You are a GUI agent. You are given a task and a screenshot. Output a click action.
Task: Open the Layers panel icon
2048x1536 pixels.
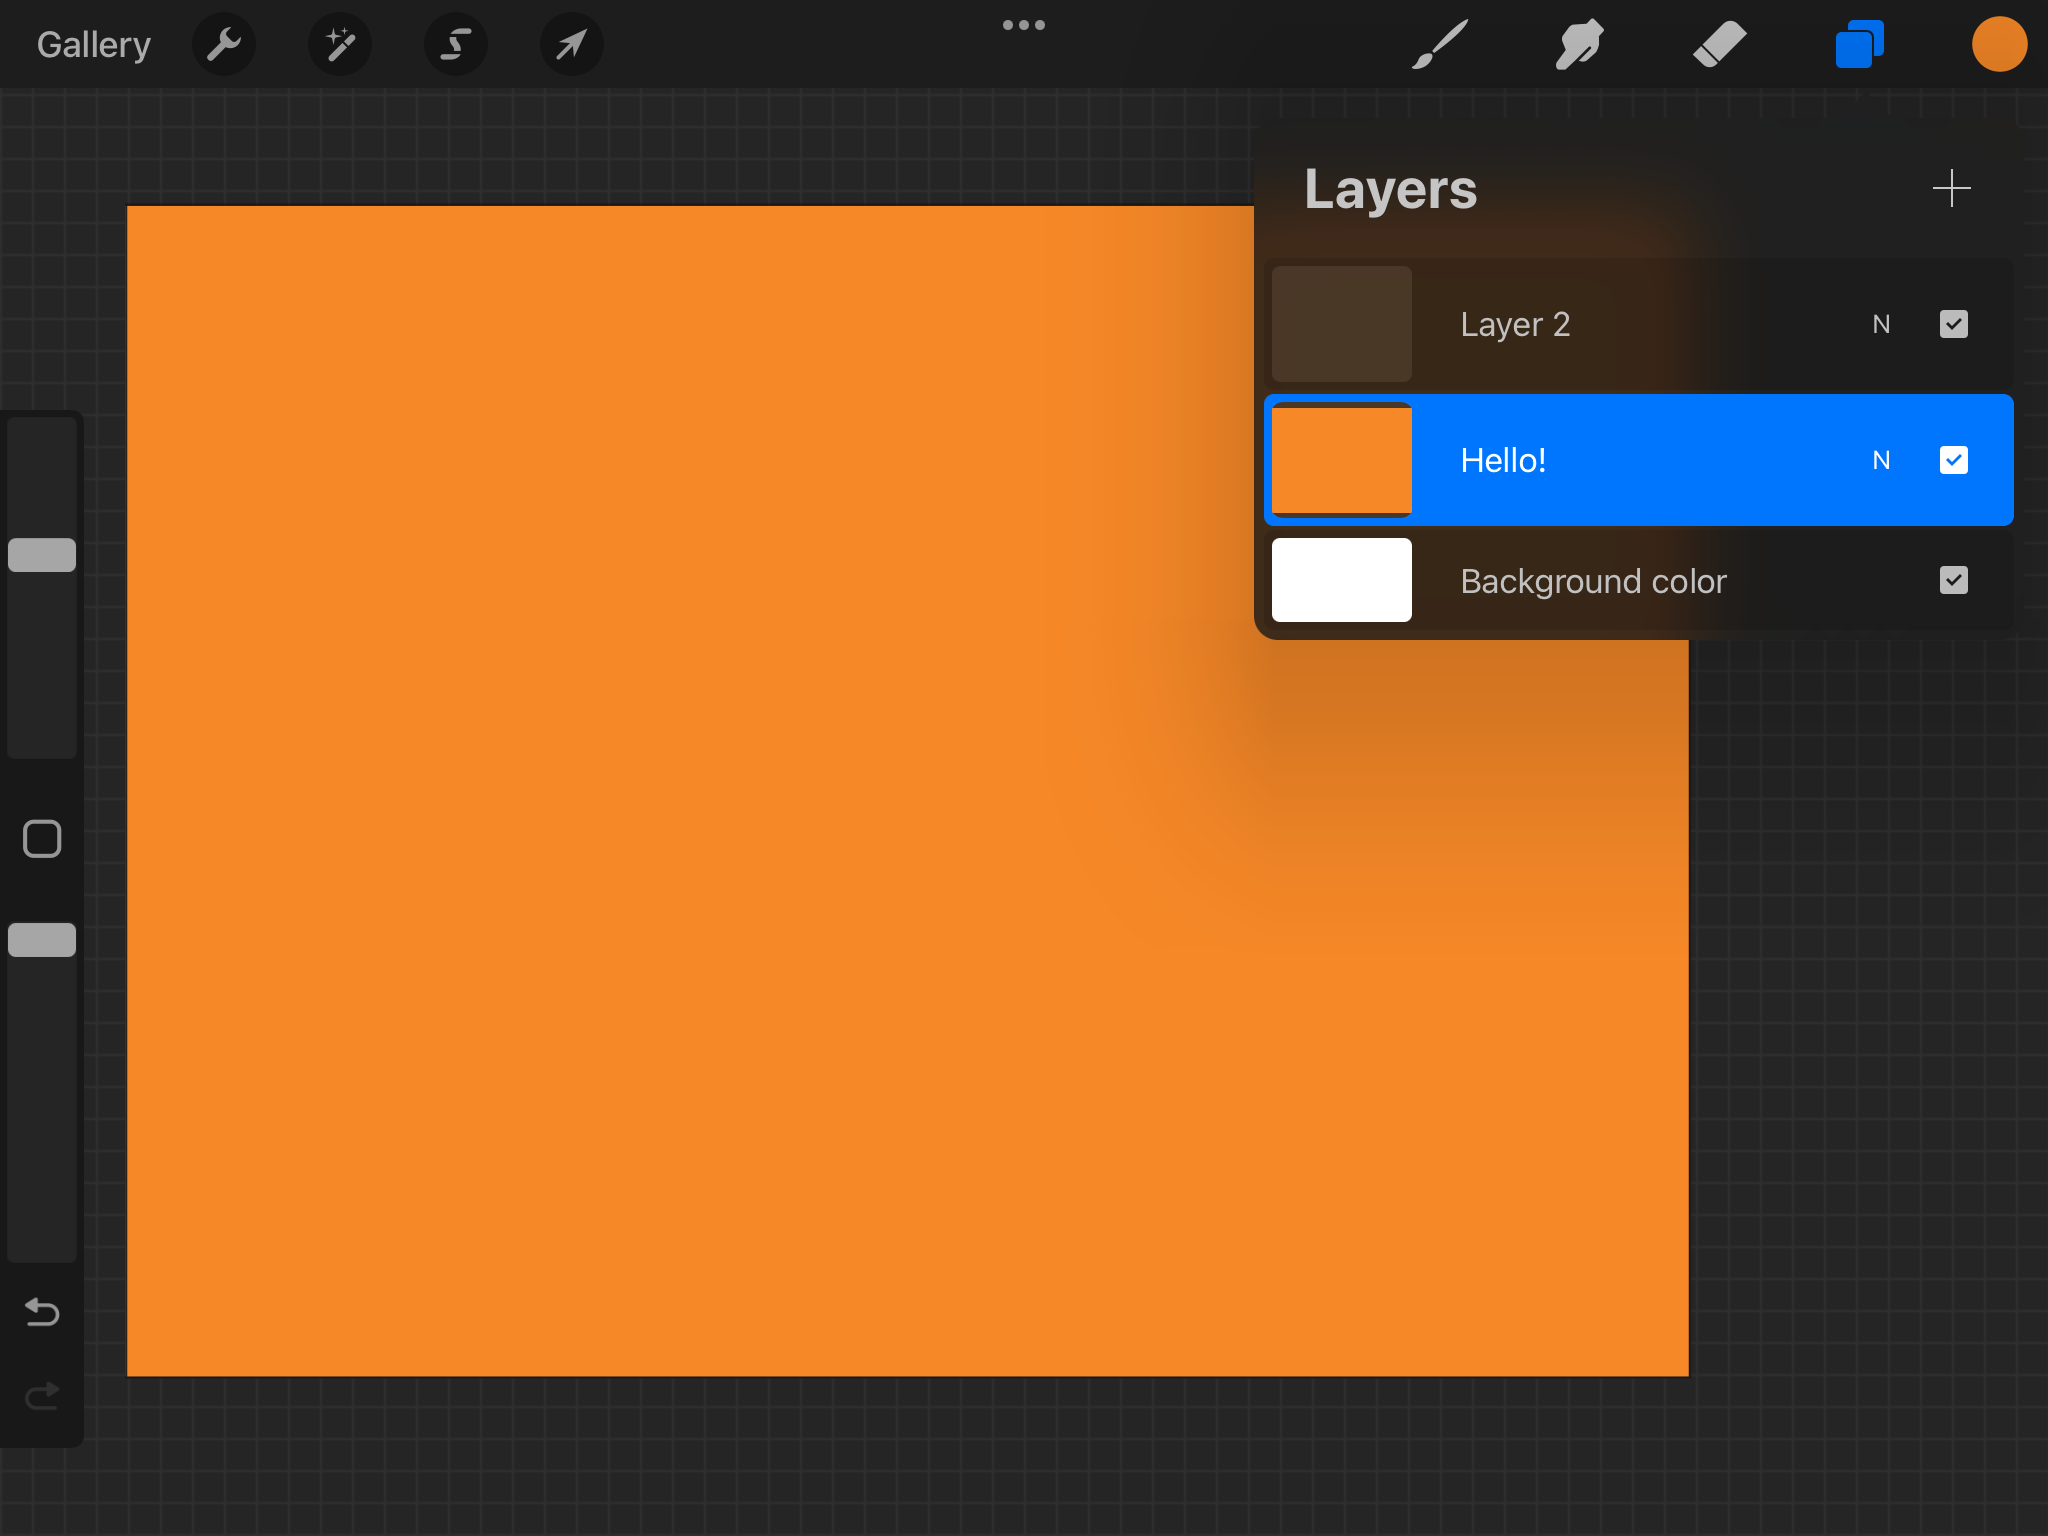click(1858, 44)
